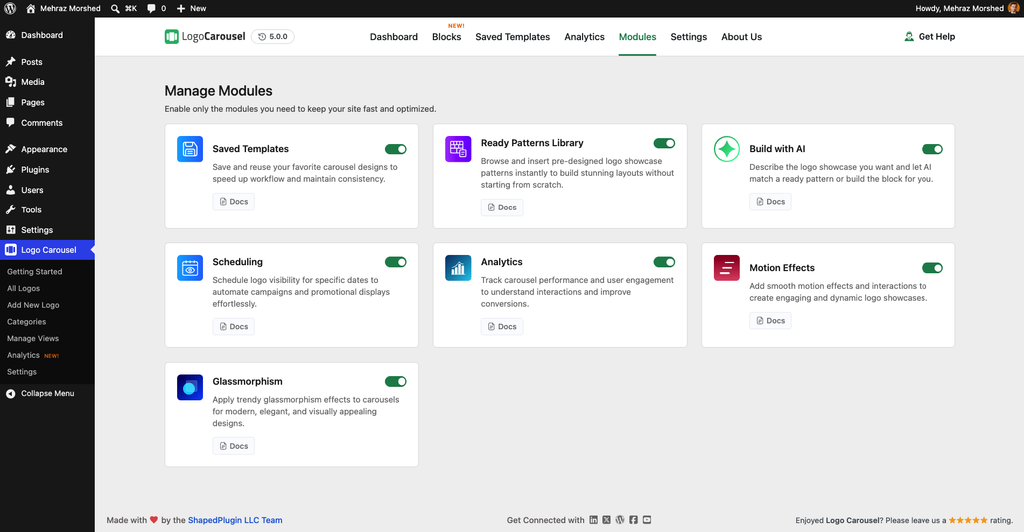1024x532 pixels.
Task: Click the Get Help person icon
Action: 909,37
